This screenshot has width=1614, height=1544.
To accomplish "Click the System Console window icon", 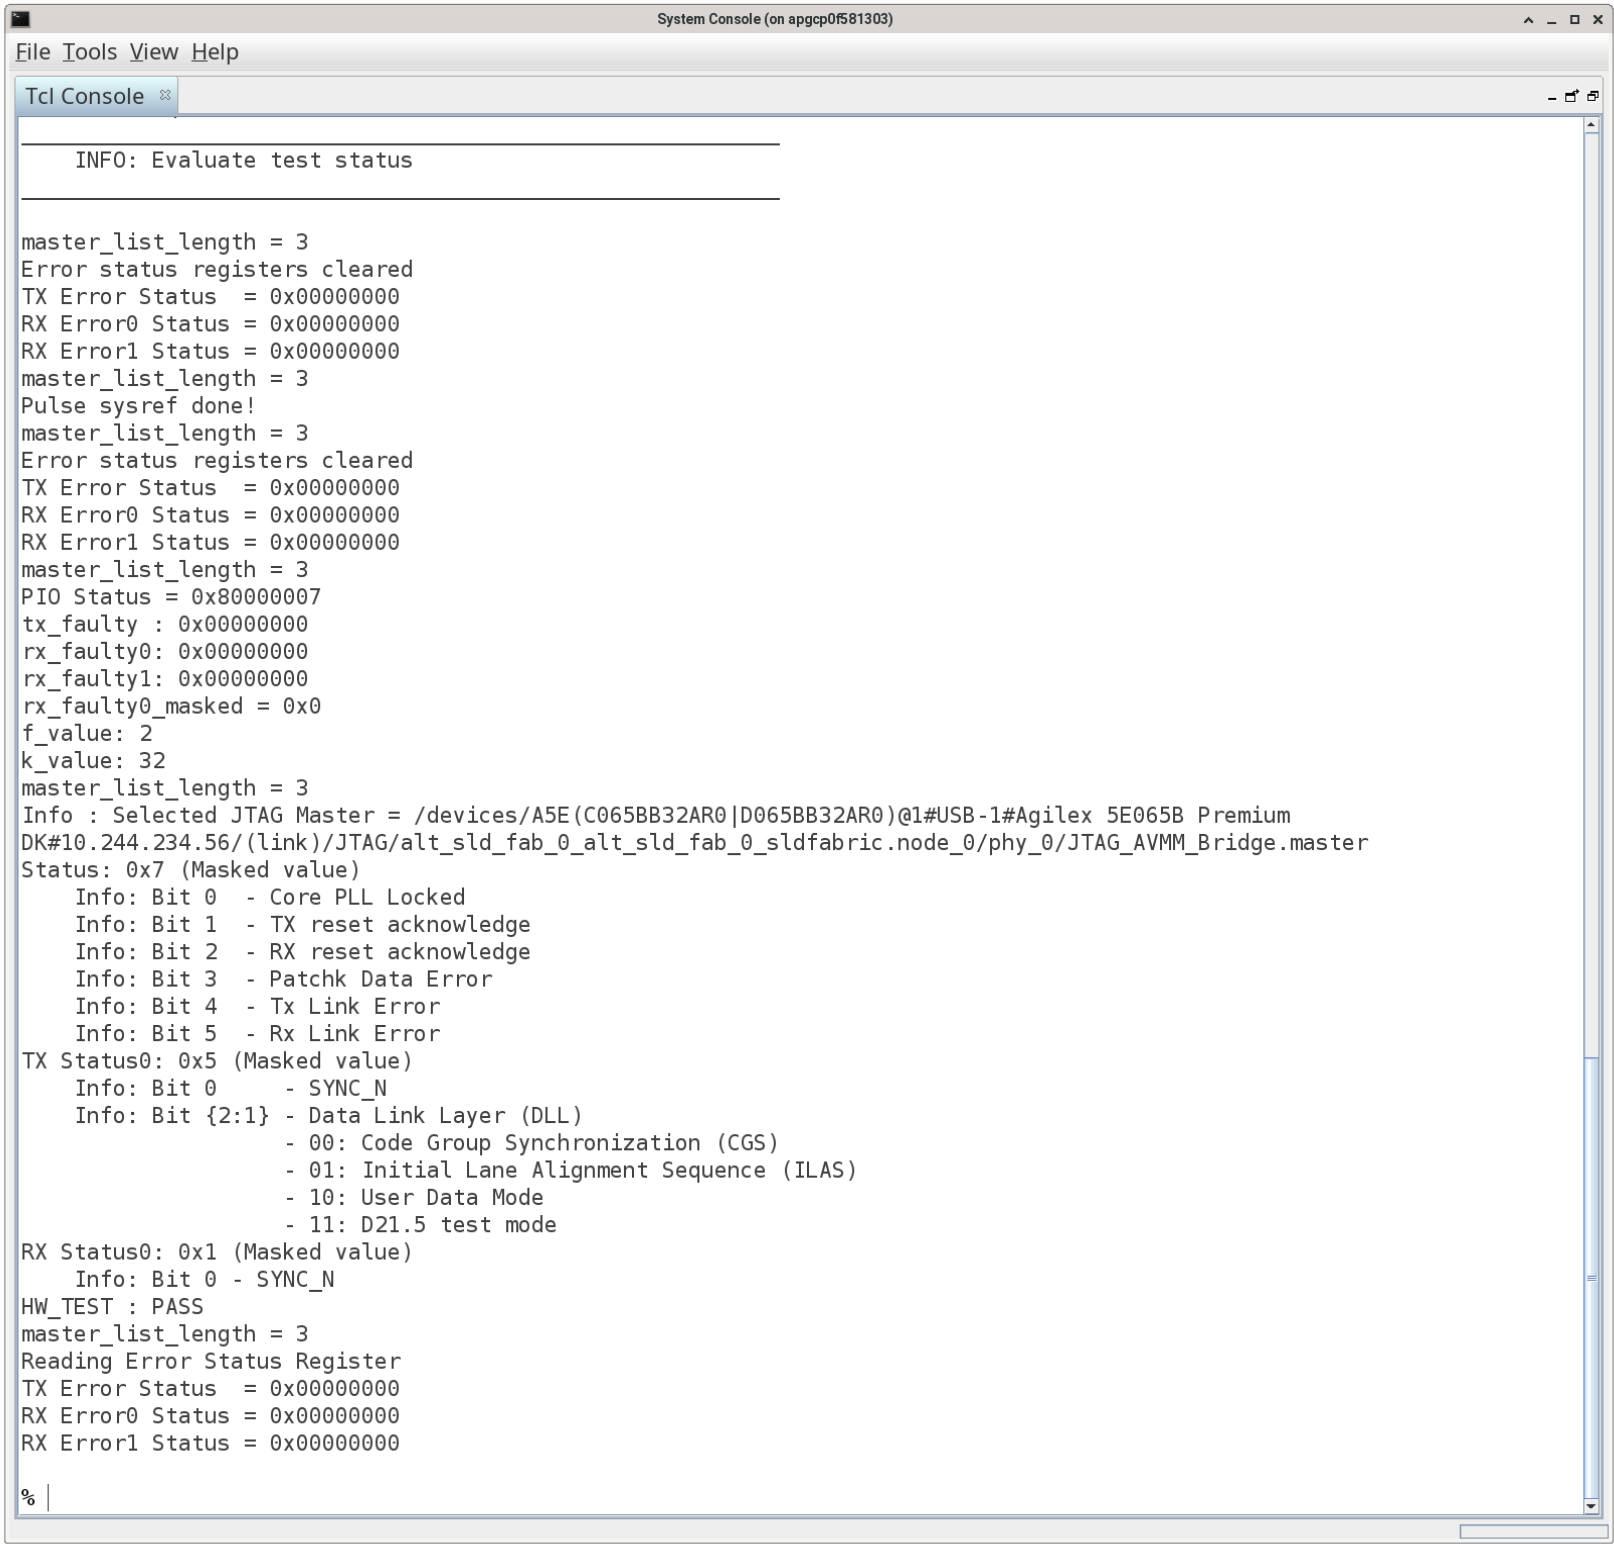I will point(20,19).
